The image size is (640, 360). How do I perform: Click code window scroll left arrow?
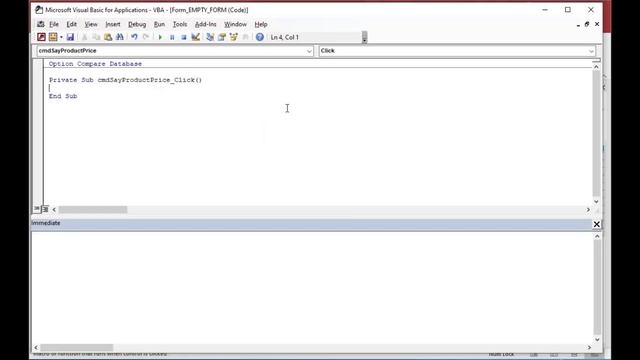[x=54, y=209]
